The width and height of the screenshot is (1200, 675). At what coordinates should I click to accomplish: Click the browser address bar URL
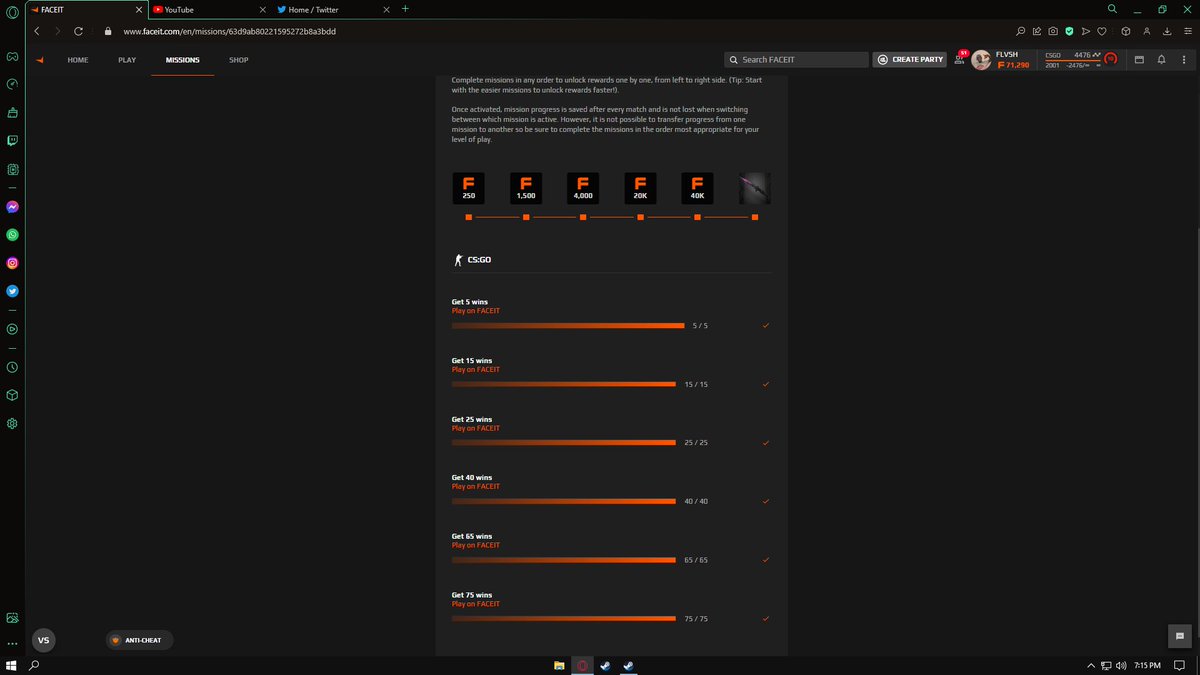click(x=229, y=31)
